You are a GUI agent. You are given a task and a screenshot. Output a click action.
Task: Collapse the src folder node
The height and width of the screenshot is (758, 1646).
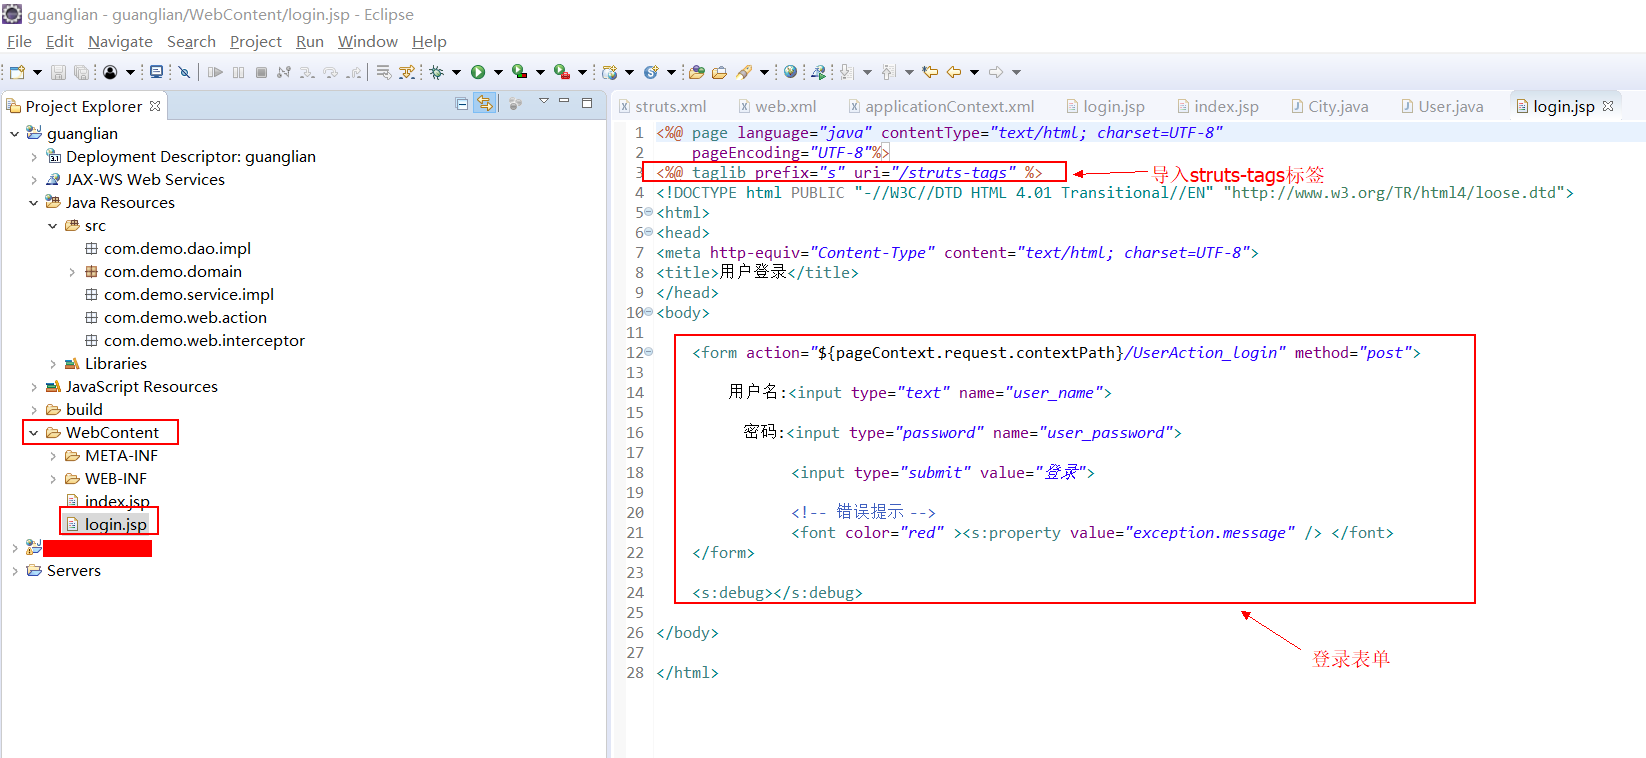pos(53,226)
